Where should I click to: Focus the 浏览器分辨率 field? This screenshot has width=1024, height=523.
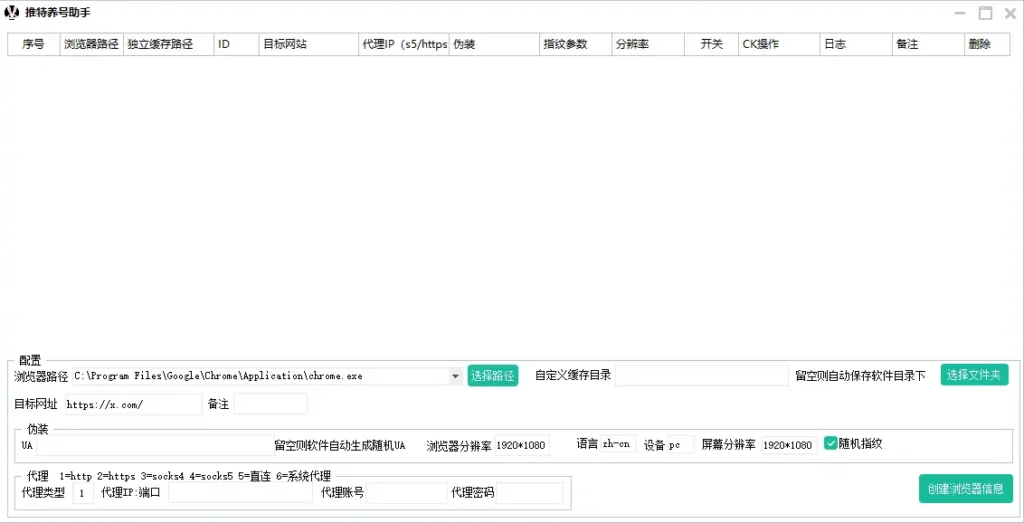pos(522,445)
